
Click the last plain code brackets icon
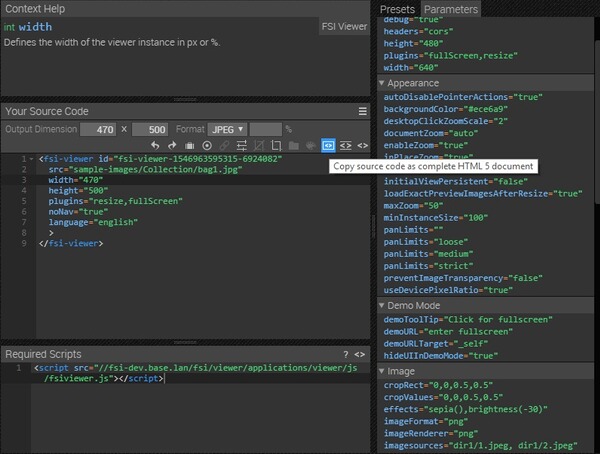click(x=363, y=146)
